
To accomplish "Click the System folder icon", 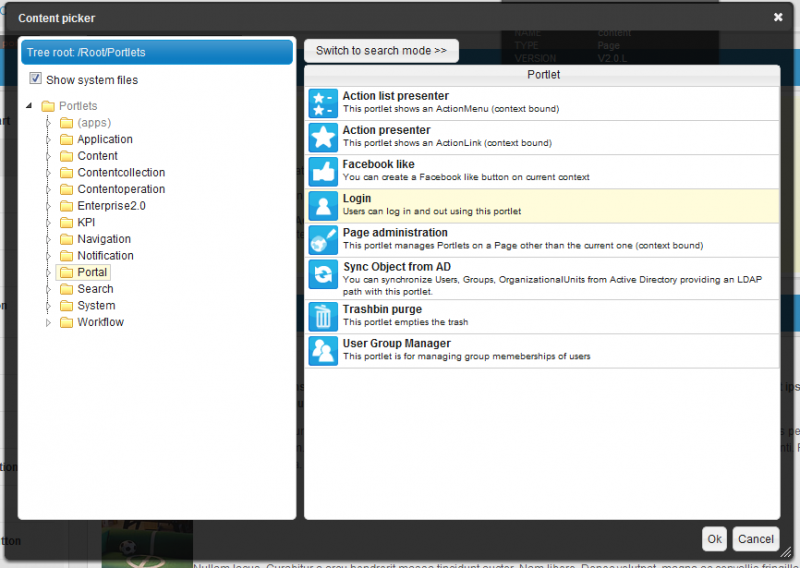I will (66, 306).
